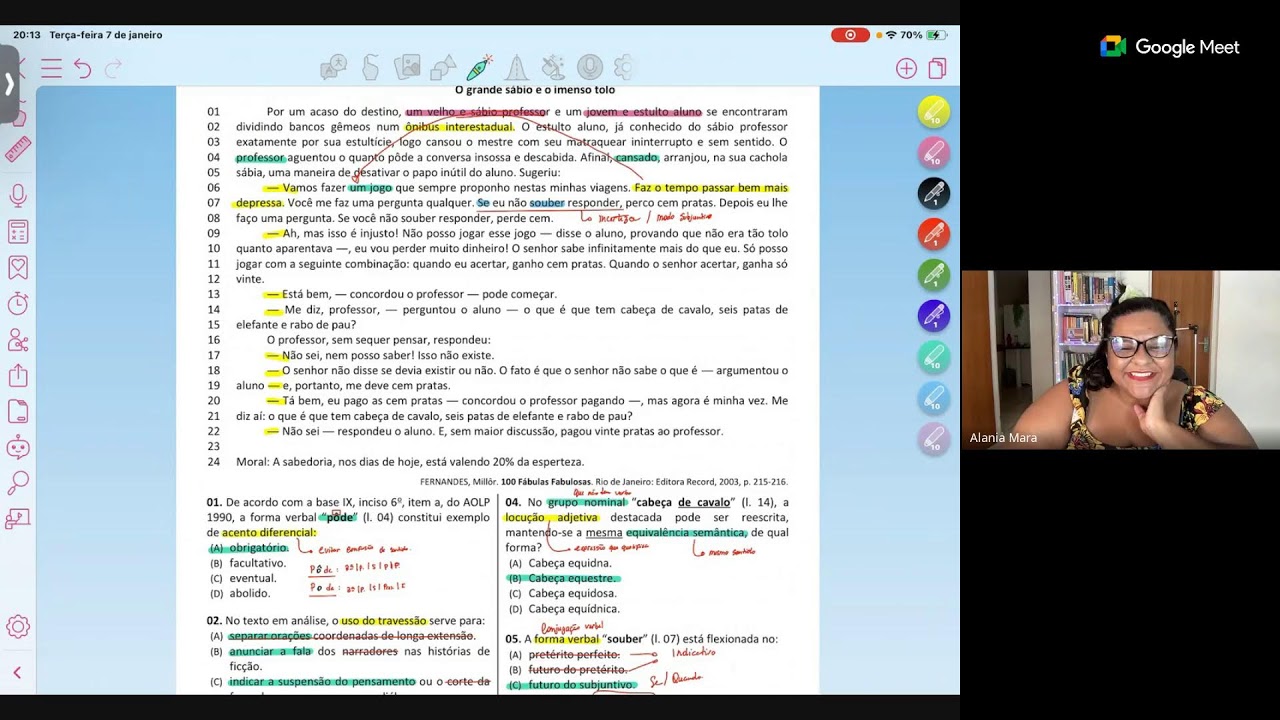The image size is (1280, 720).
Task: Open the AI robot assistant icon
Action: (18, 448)
